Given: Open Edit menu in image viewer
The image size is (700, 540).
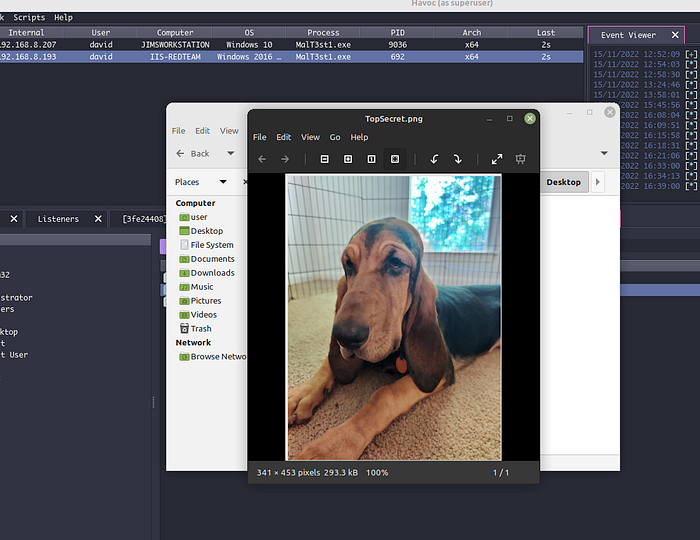Looking at the screenshot, I should [283, 137].
